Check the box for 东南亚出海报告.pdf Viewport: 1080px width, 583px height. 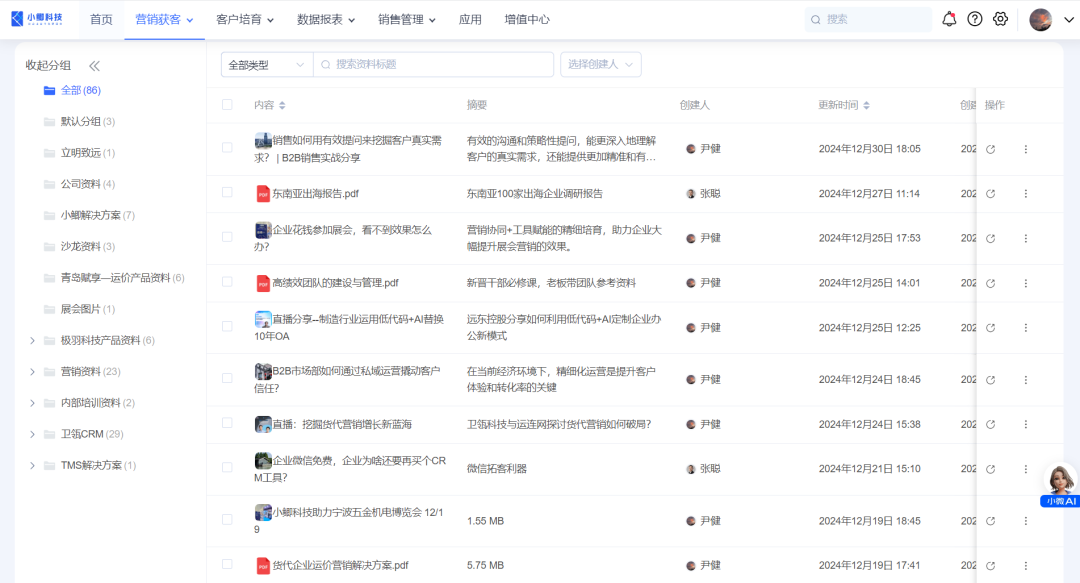(x=227, y=193)
